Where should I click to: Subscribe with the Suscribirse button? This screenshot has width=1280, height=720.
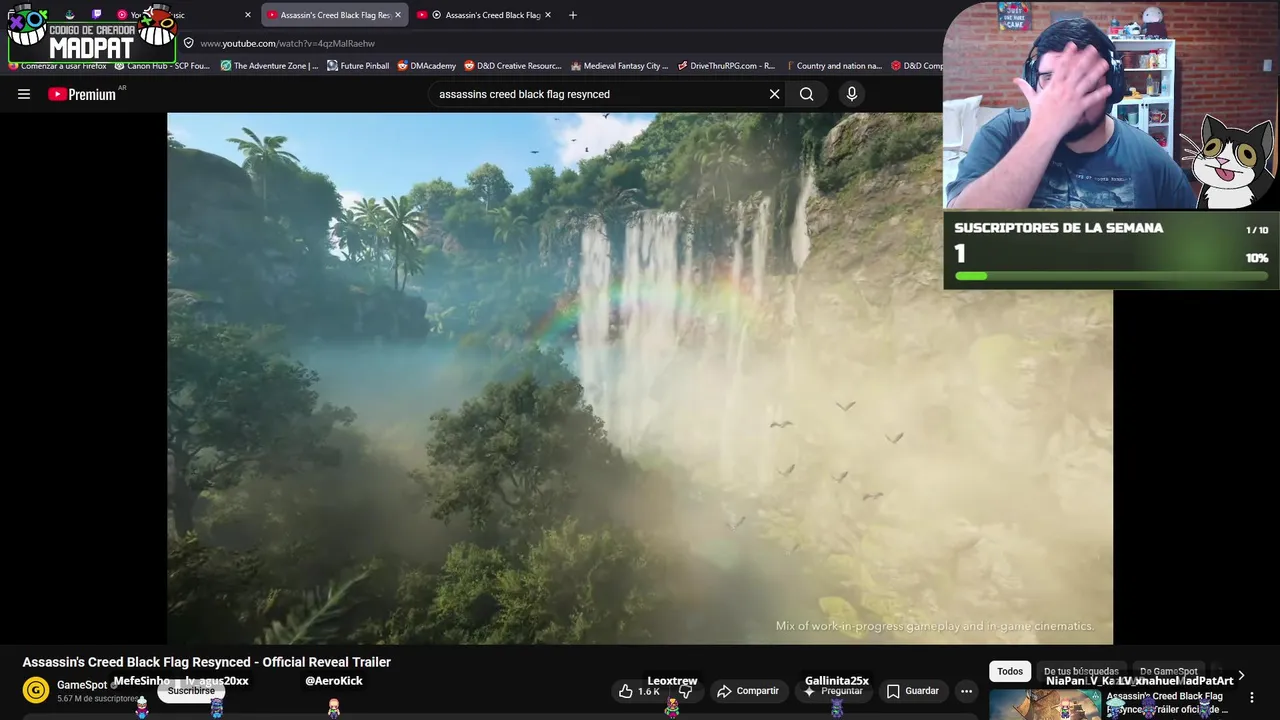click(x=191, y=691)
